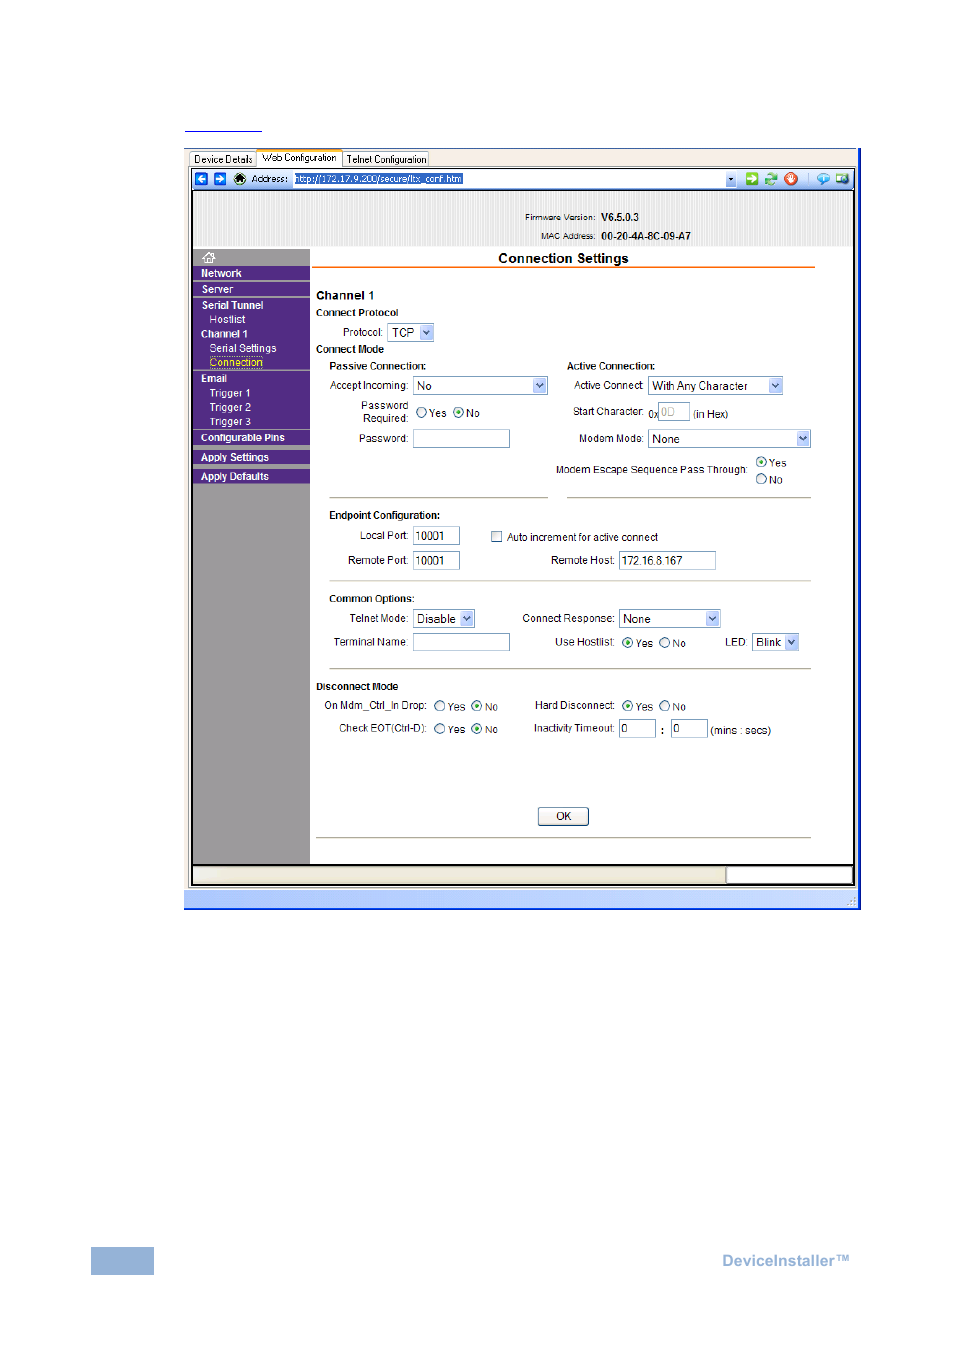Set Hard Disconnect to No
The image size is (954, 1354).
pyautogui.click(x=666, y=706)
